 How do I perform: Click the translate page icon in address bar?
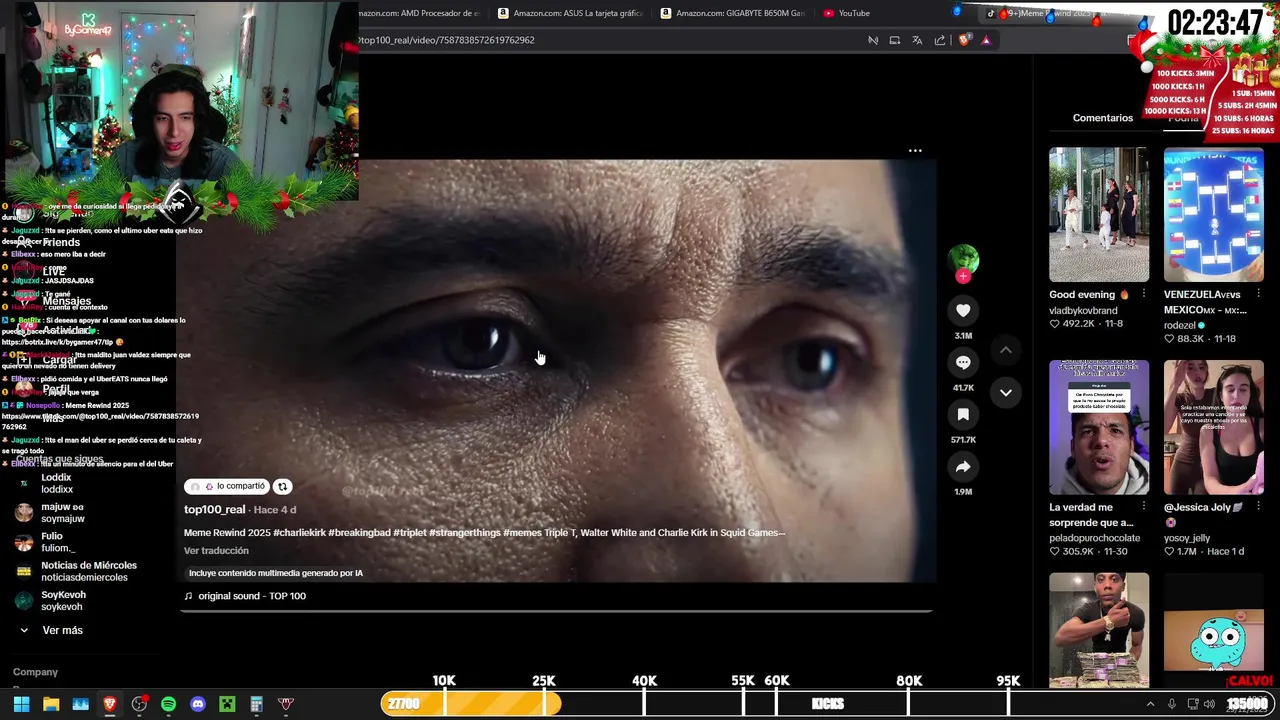pyautogui.click(x=917, y=40)
